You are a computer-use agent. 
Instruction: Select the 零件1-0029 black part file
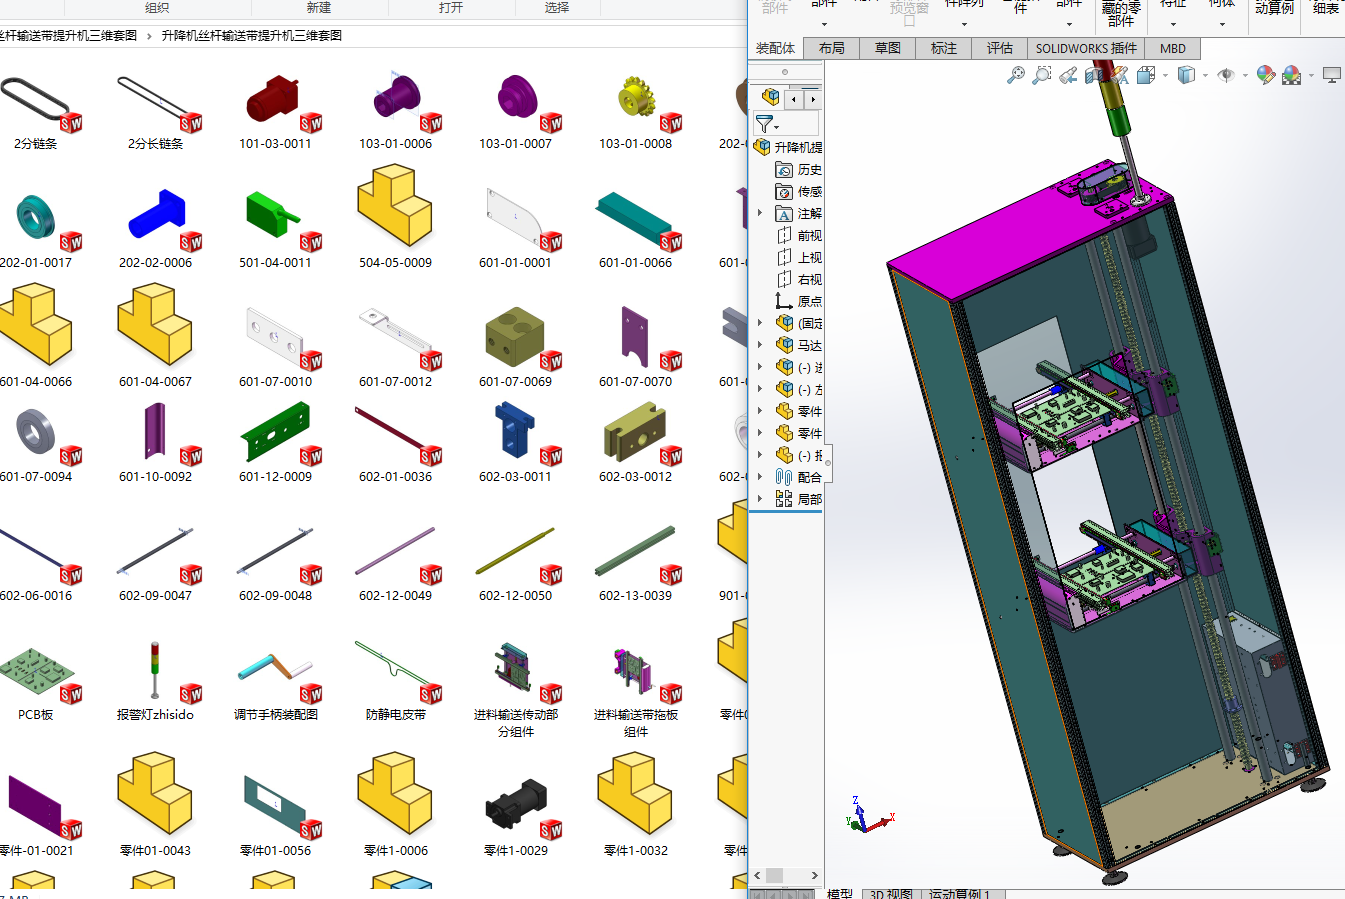pyautogui.click(x=515, y=815)
